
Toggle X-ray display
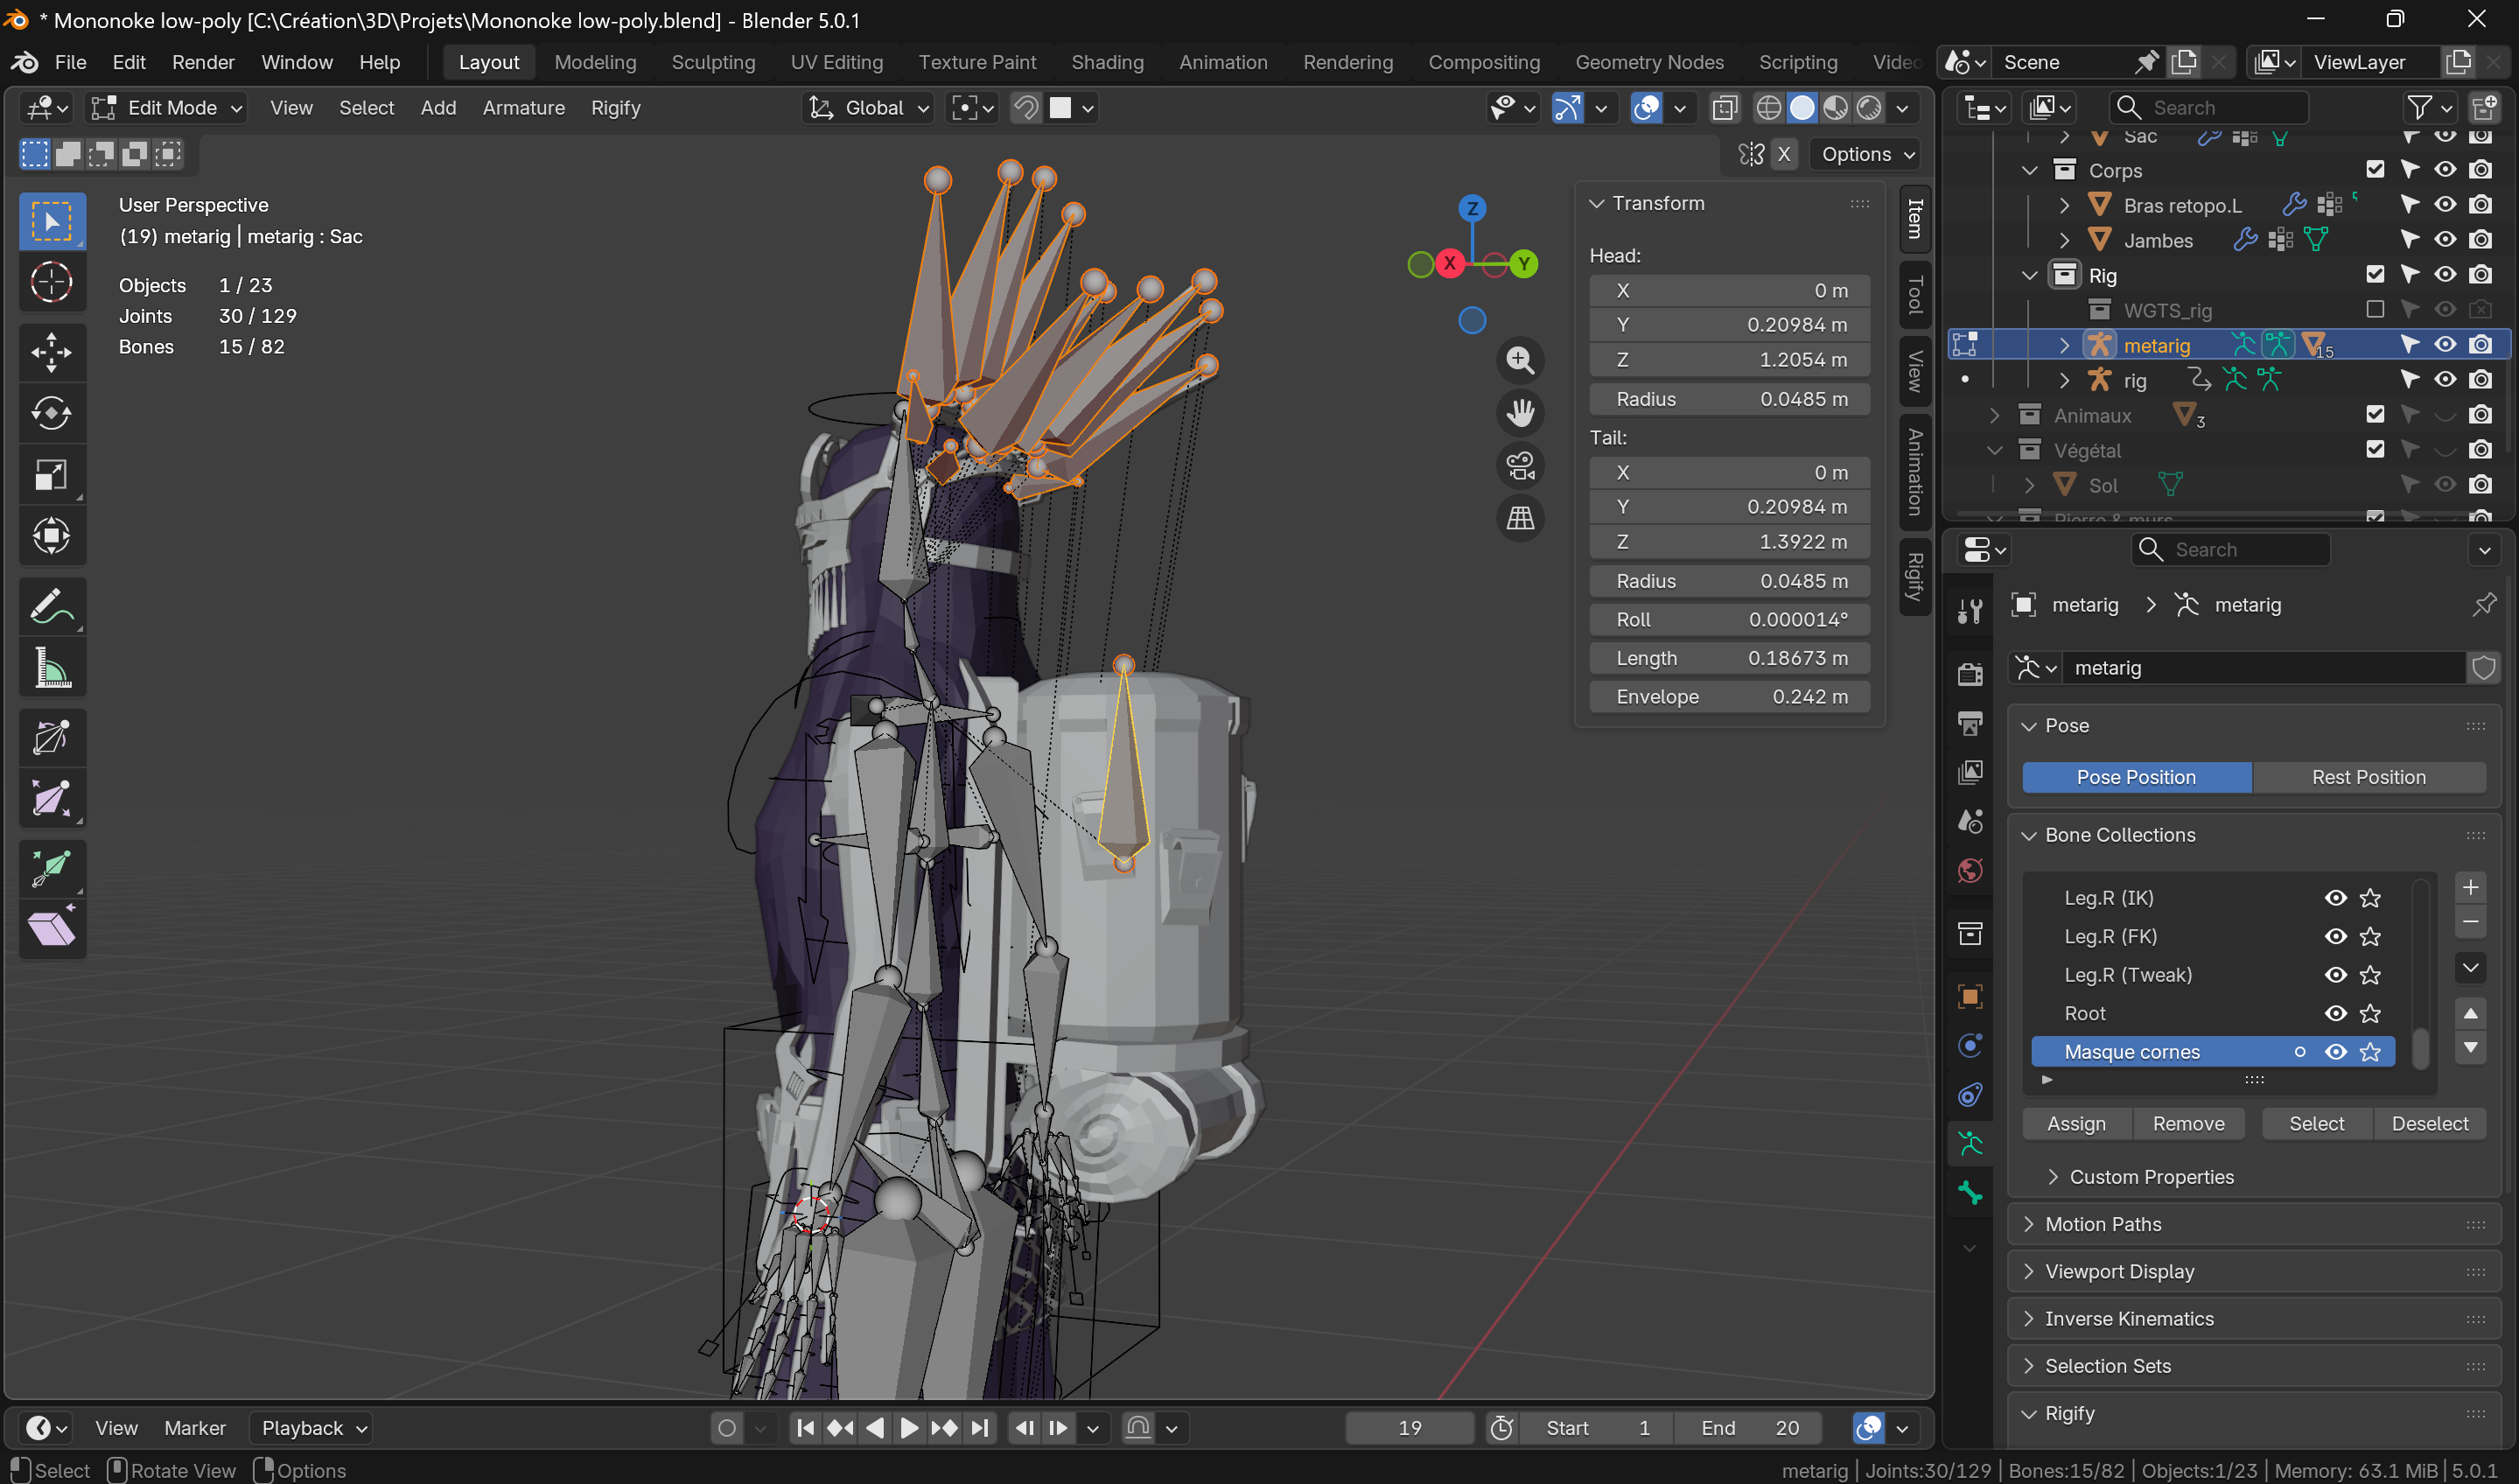click(x=1724, y=107)
